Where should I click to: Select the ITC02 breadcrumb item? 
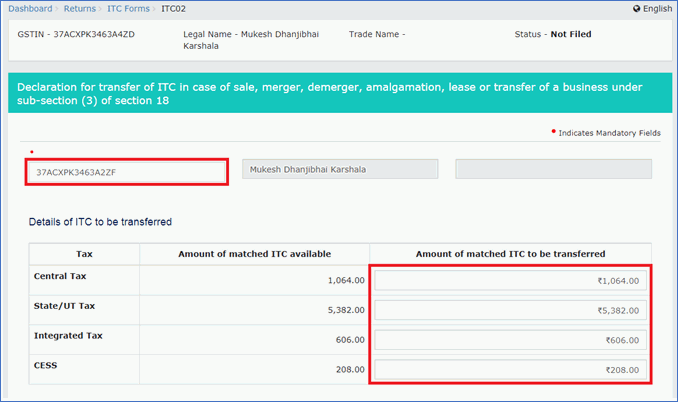[173, 9]
